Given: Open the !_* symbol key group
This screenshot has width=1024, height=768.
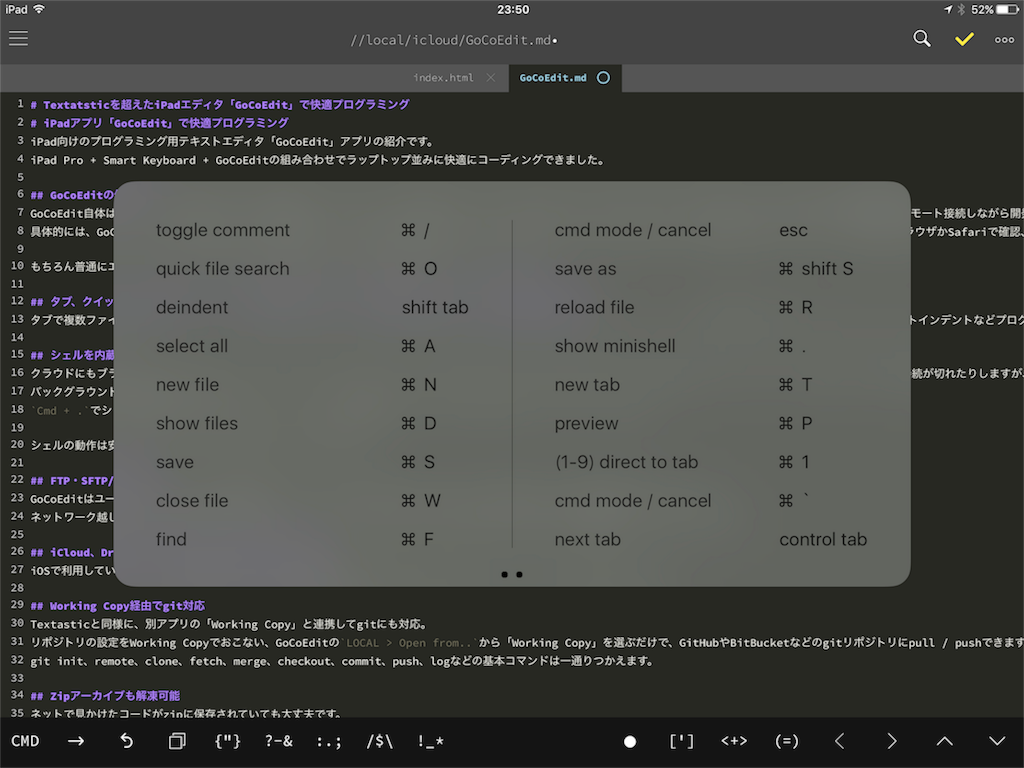Looking at the screenshot, I should pos(430,741).
